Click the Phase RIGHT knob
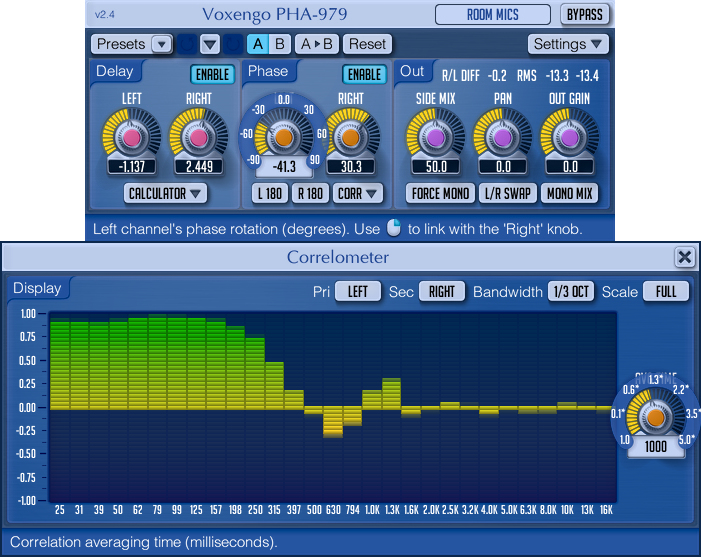The width and height of the screenshot is (701, 557). tap(350, 137)
